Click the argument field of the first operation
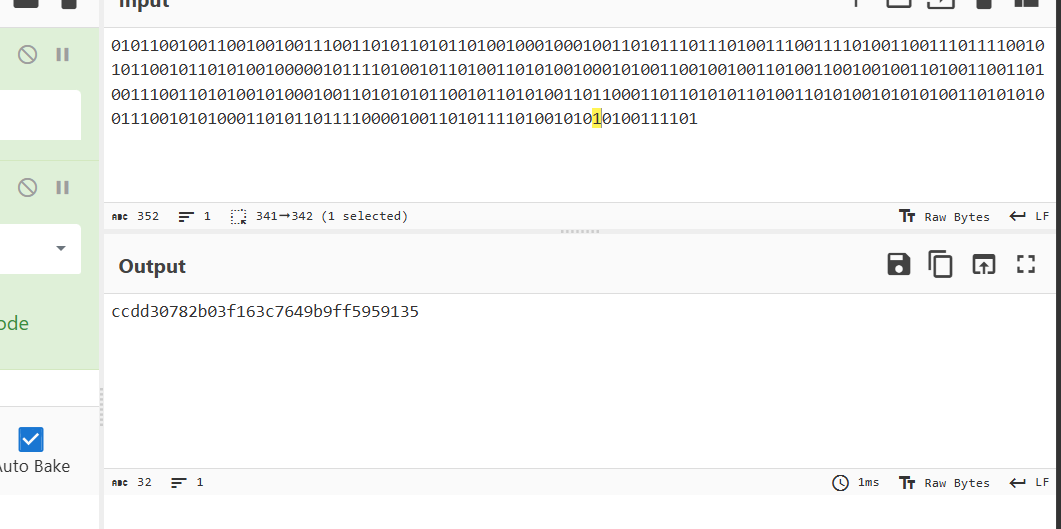Screen dimensions: 1061x529 click(x=41, y=117)
